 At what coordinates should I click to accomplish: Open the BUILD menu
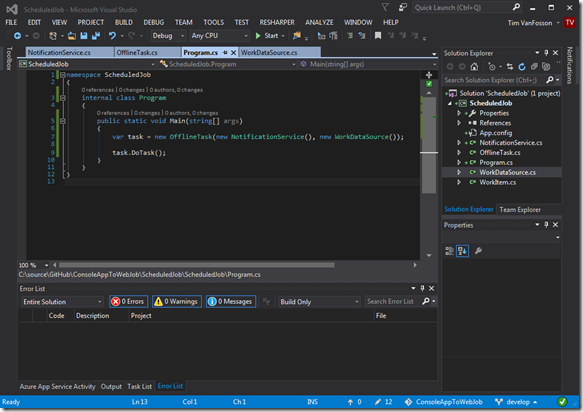124,22
